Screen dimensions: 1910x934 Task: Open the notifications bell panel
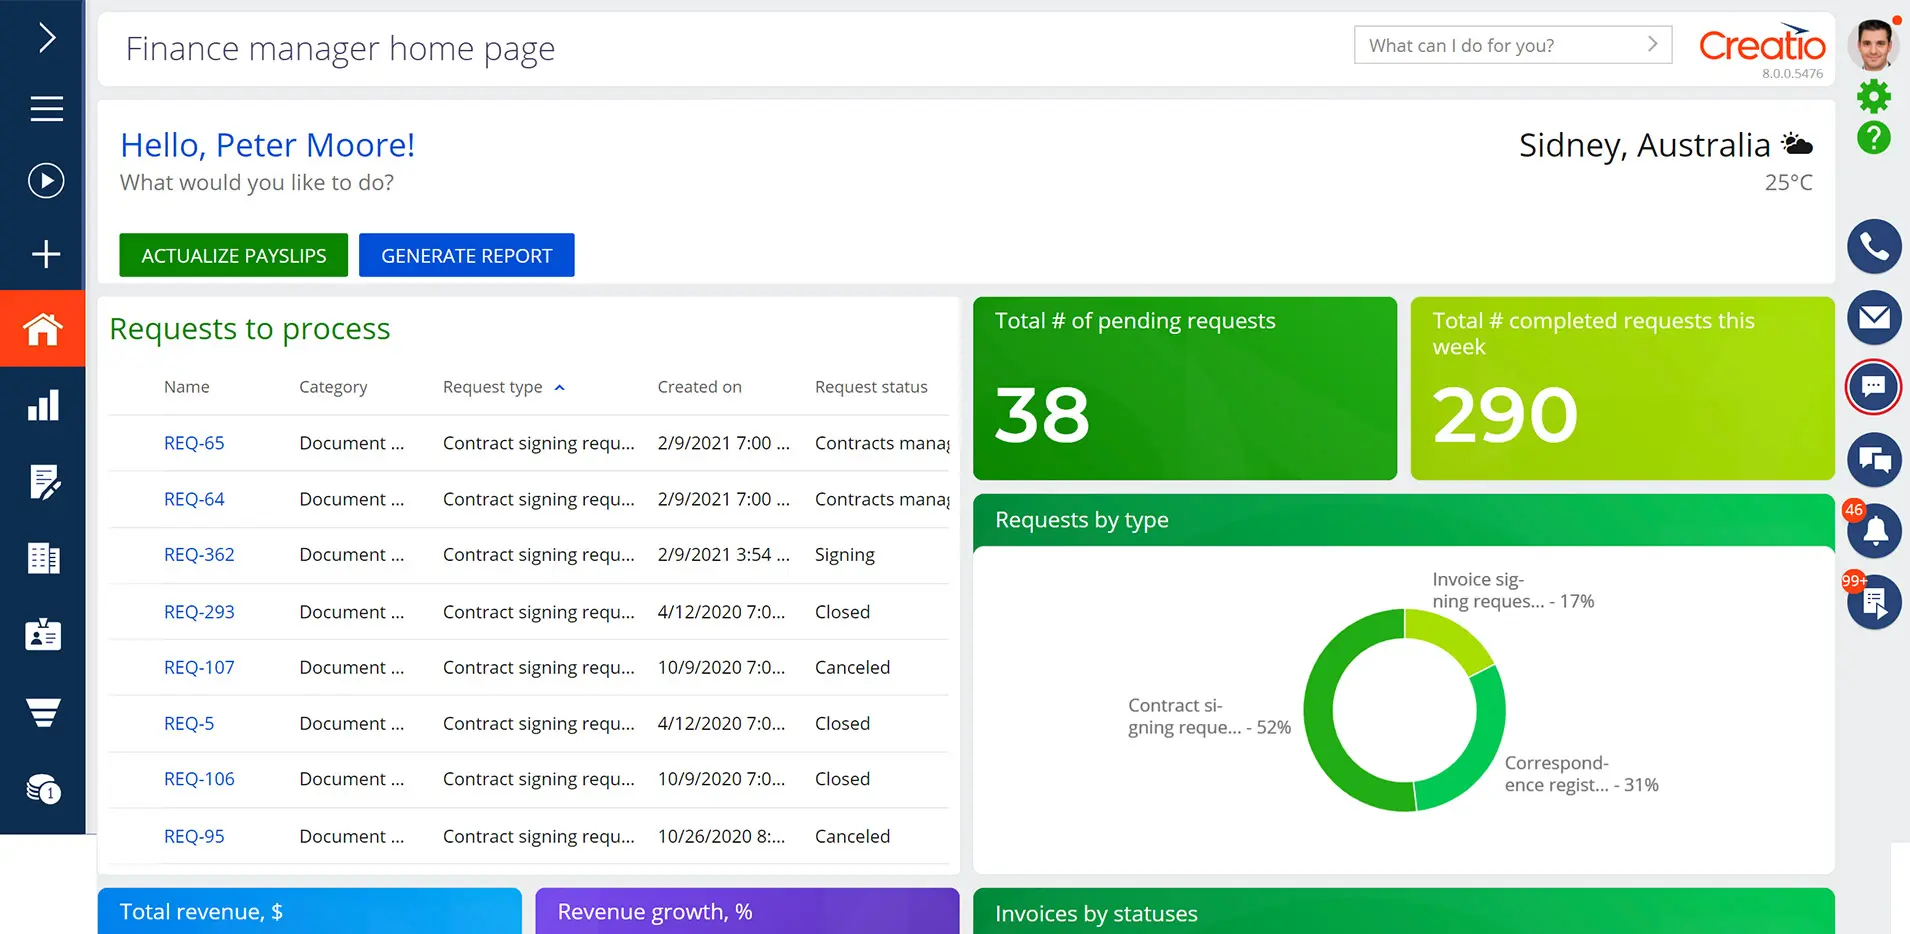click(1875, 531)
